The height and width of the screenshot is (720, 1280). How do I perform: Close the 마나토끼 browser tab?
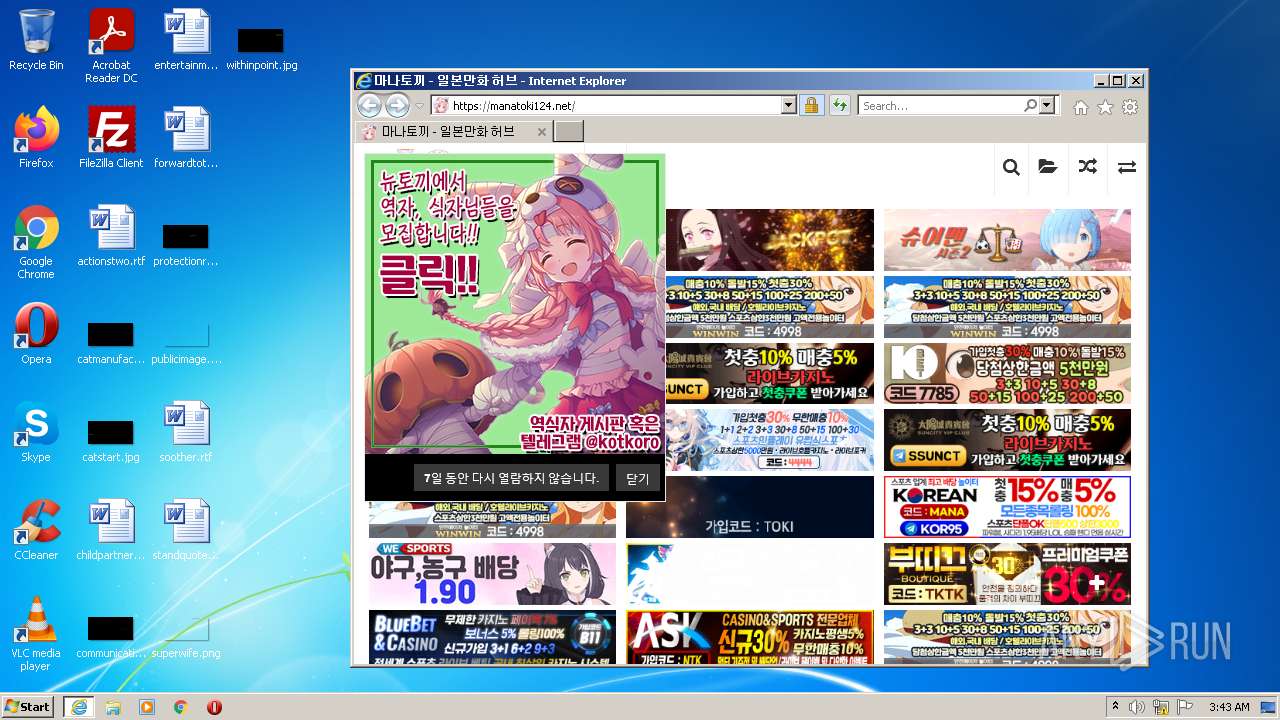(542, 132)
